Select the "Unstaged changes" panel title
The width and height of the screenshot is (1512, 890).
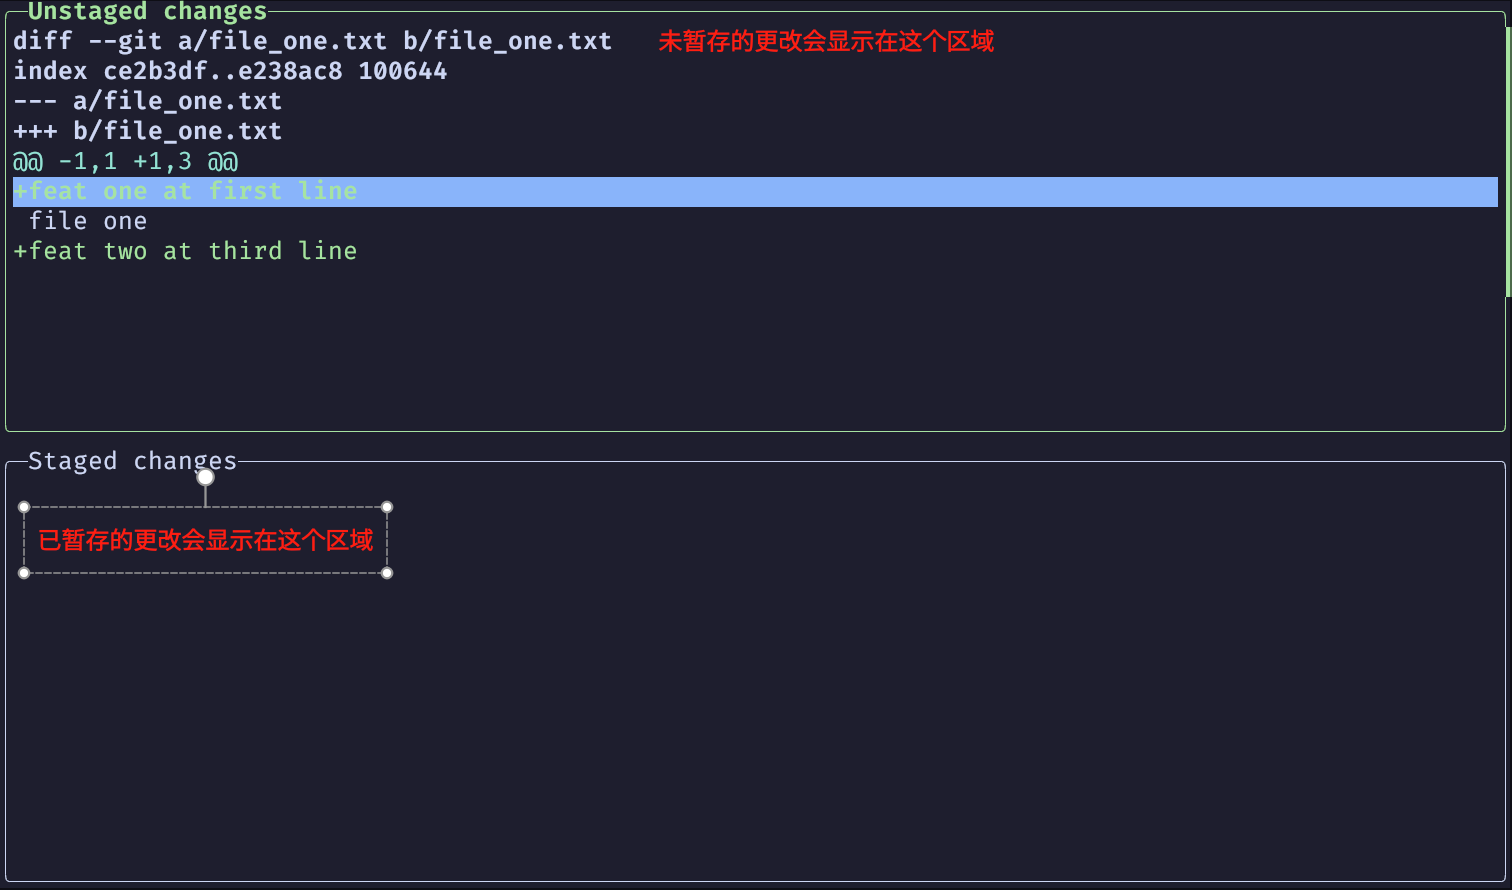click(147, 12)
